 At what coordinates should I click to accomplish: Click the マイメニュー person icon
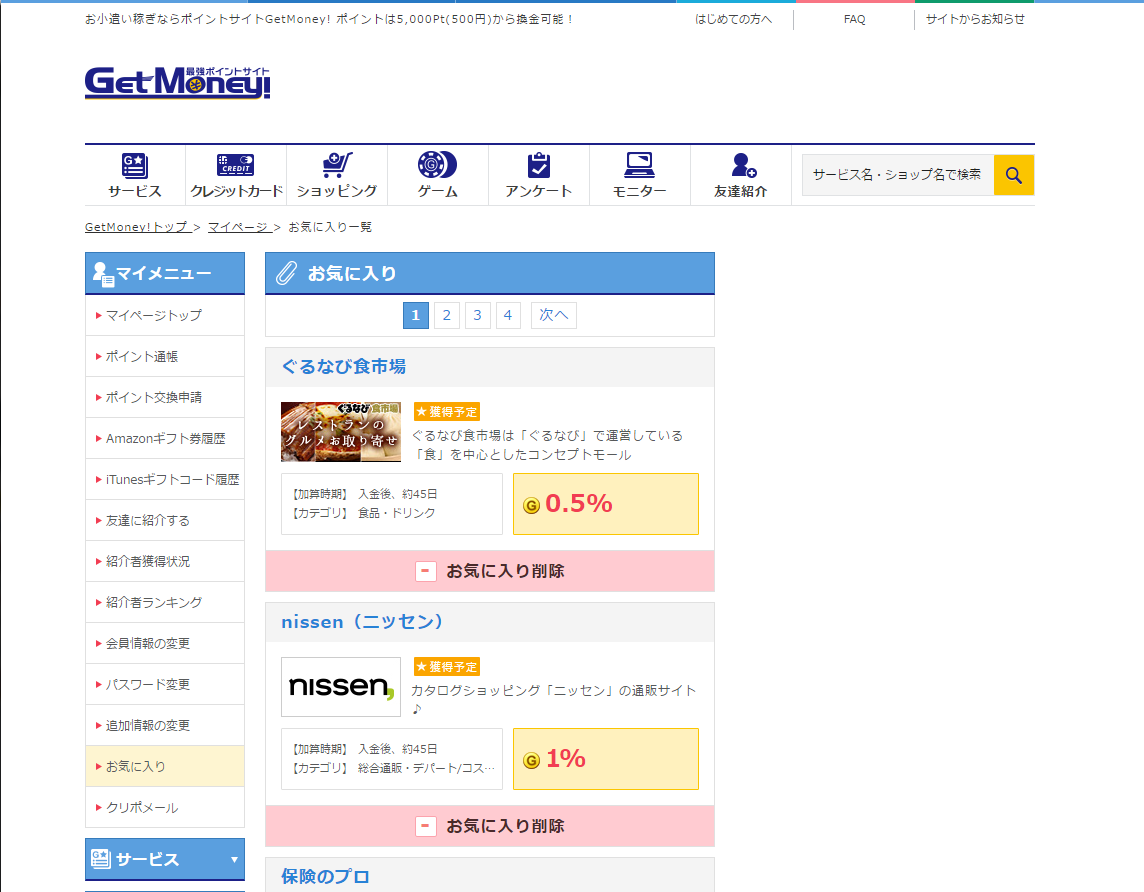tap(103, 274)
